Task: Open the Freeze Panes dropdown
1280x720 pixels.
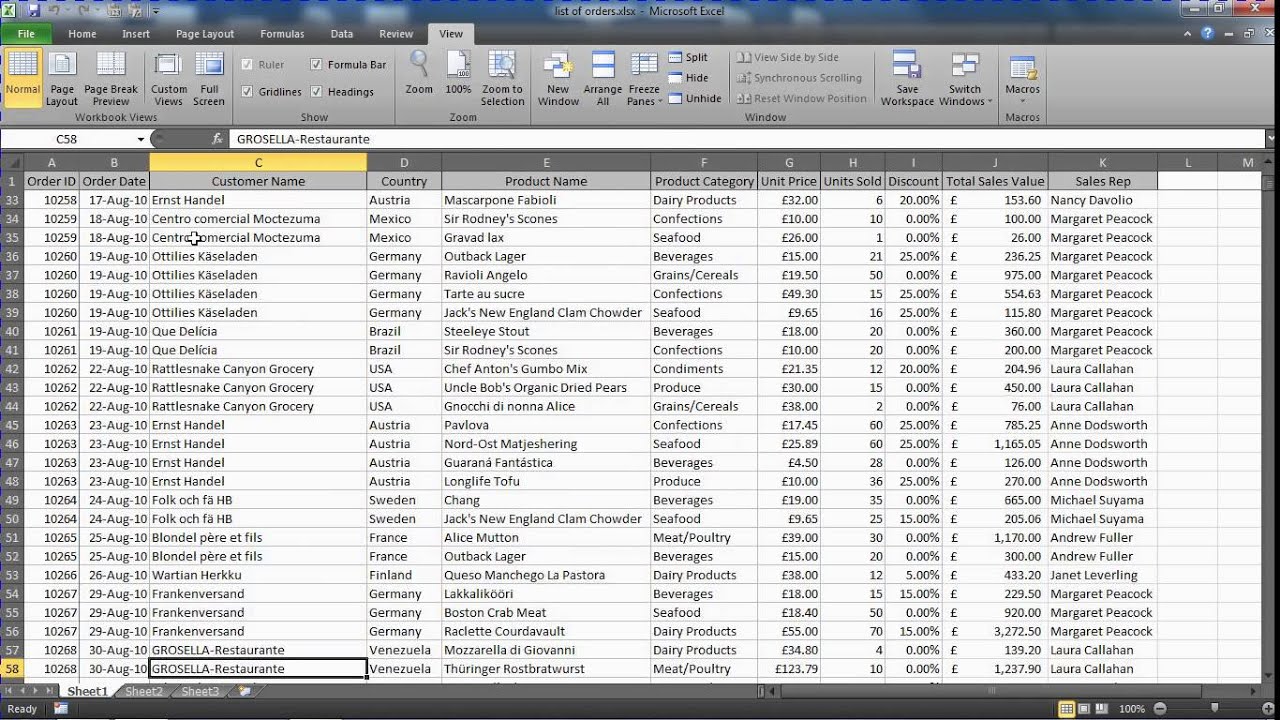Action: tap(644, 78)
